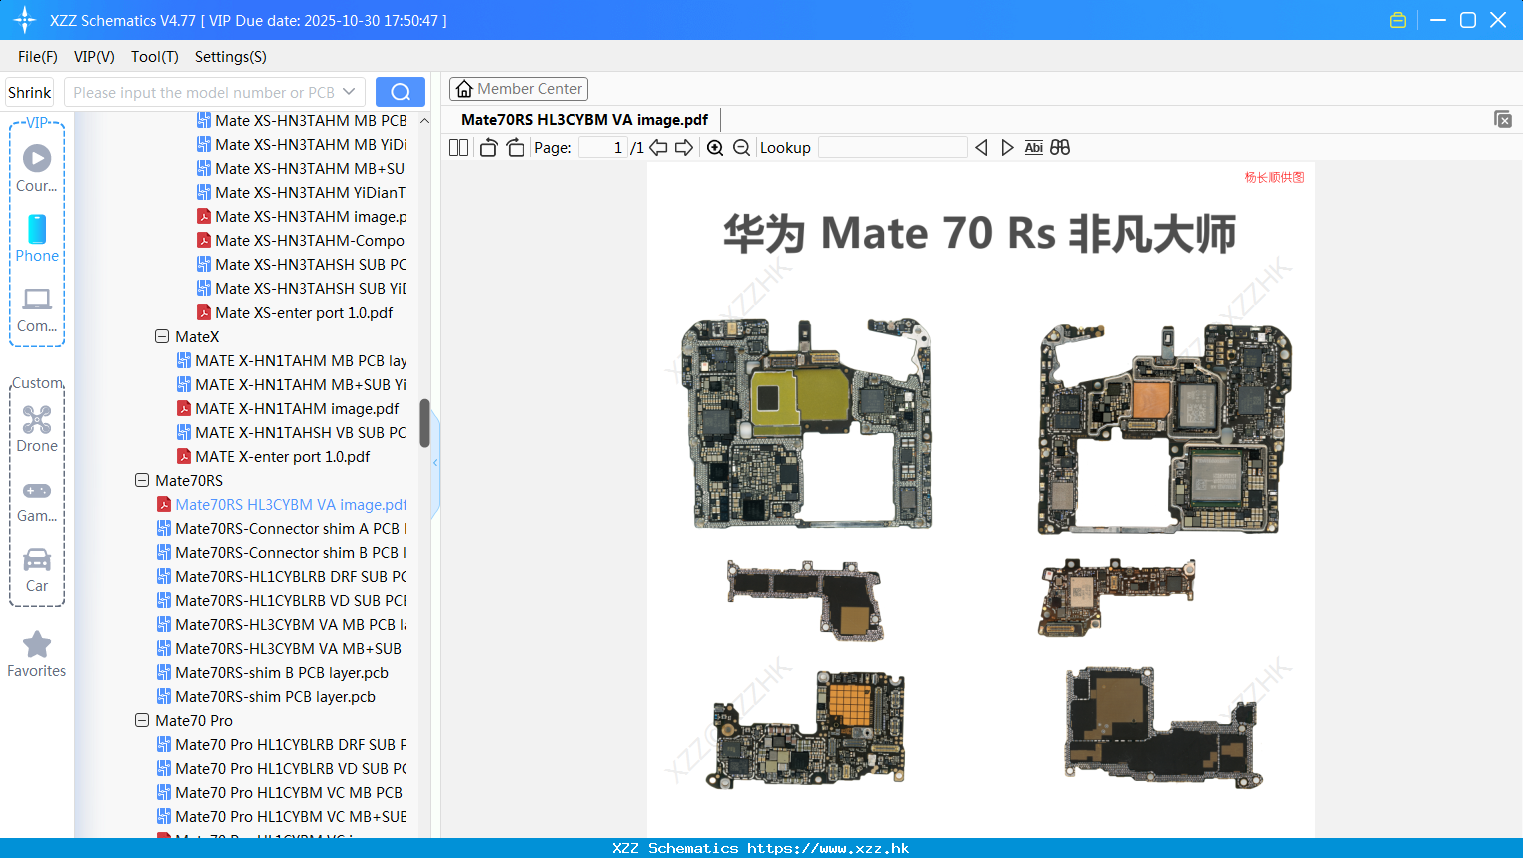Open Mate XS-HN3TAHM MB PCB file
Screen dimensions: 1523x858
coord(301,121)
